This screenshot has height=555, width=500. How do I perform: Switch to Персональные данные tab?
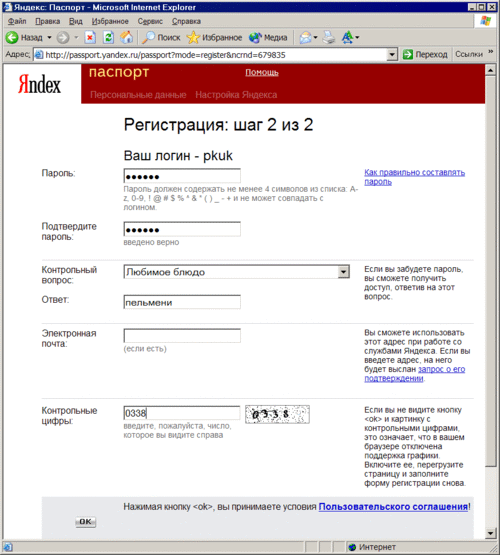coord(138,95)
